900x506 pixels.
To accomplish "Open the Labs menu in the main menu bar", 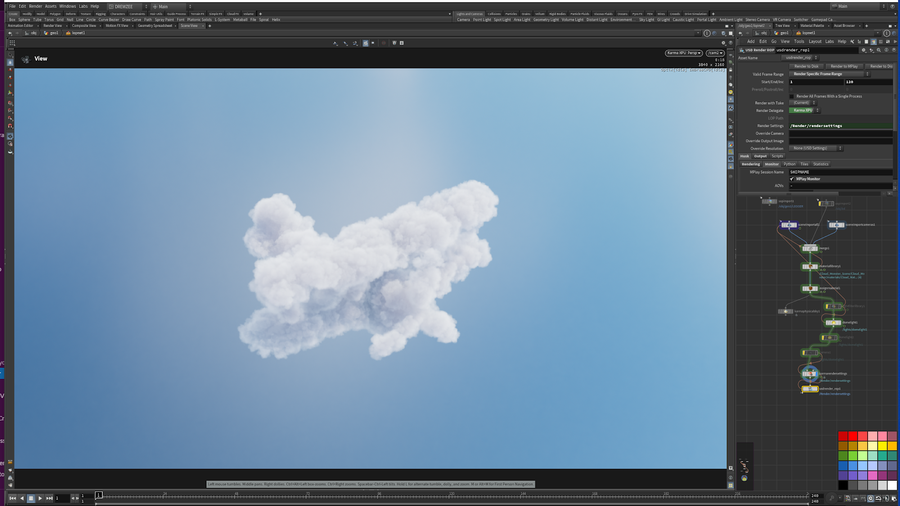I will 83,6.
